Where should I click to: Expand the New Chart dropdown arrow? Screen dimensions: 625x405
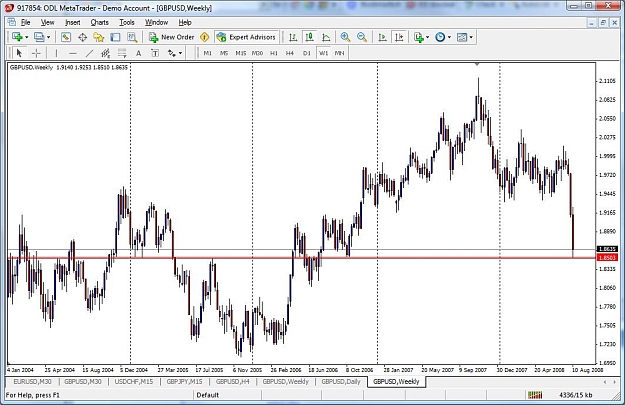pyautogui.click(x=27, y=37)
